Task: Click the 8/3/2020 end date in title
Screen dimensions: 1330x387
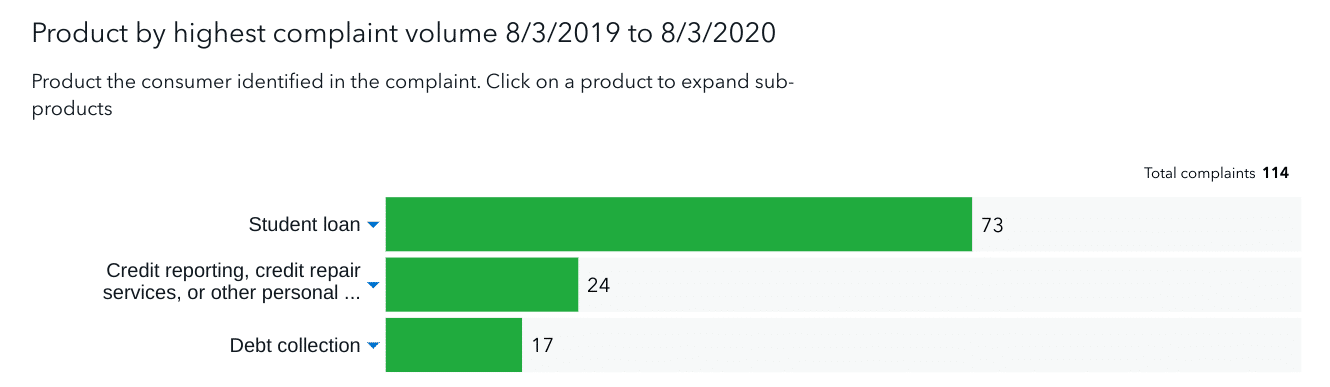Action: tap(718, 33)
